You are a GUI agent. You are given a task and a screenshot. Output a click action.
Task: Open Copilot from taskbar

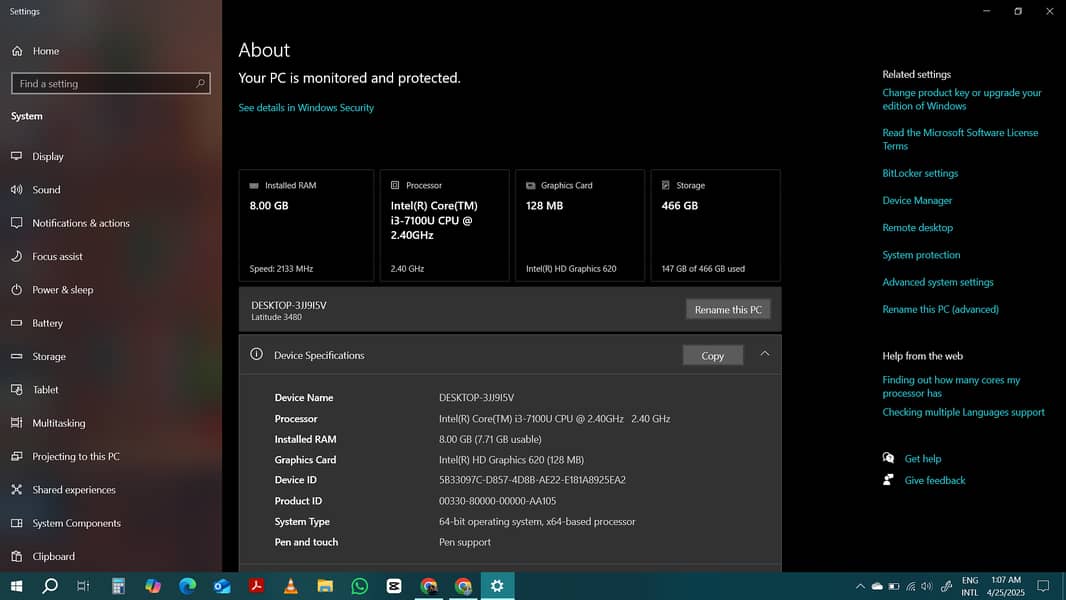coord(153,586)
